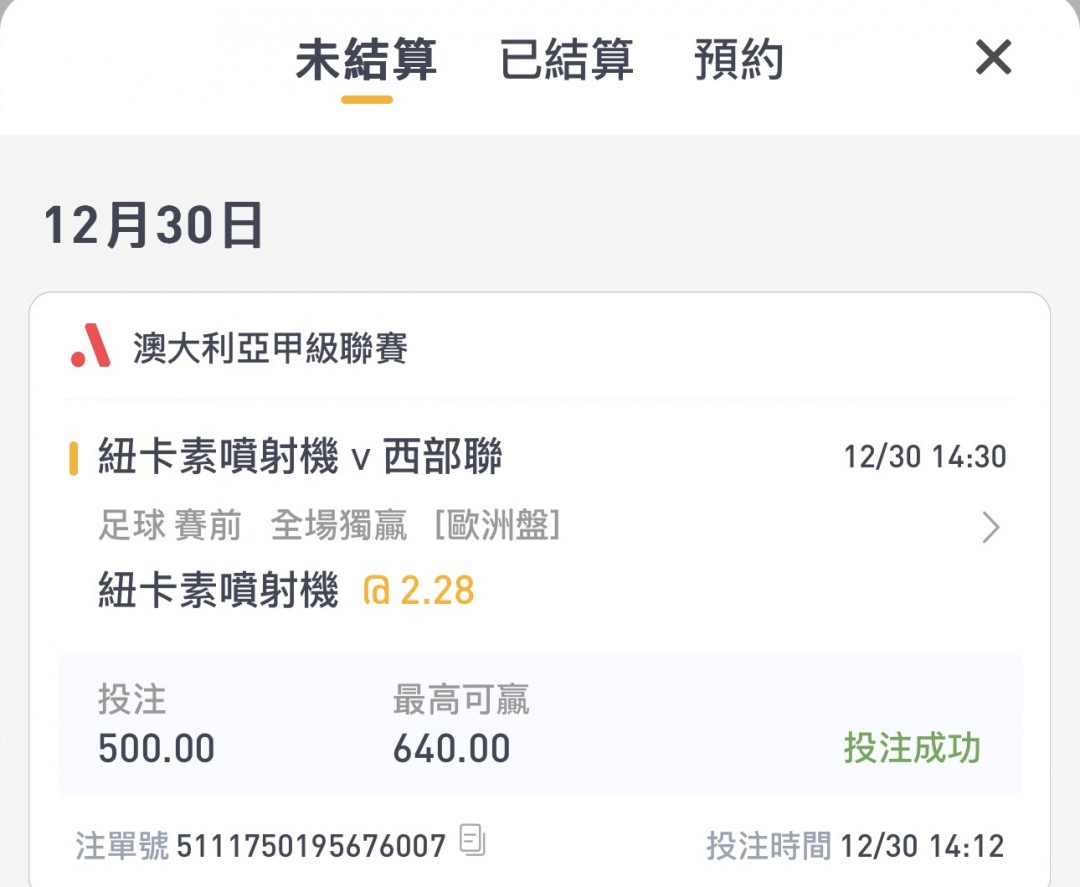Tap the 12月30日 date header
1080x887 pixels.
pos(153,225)
